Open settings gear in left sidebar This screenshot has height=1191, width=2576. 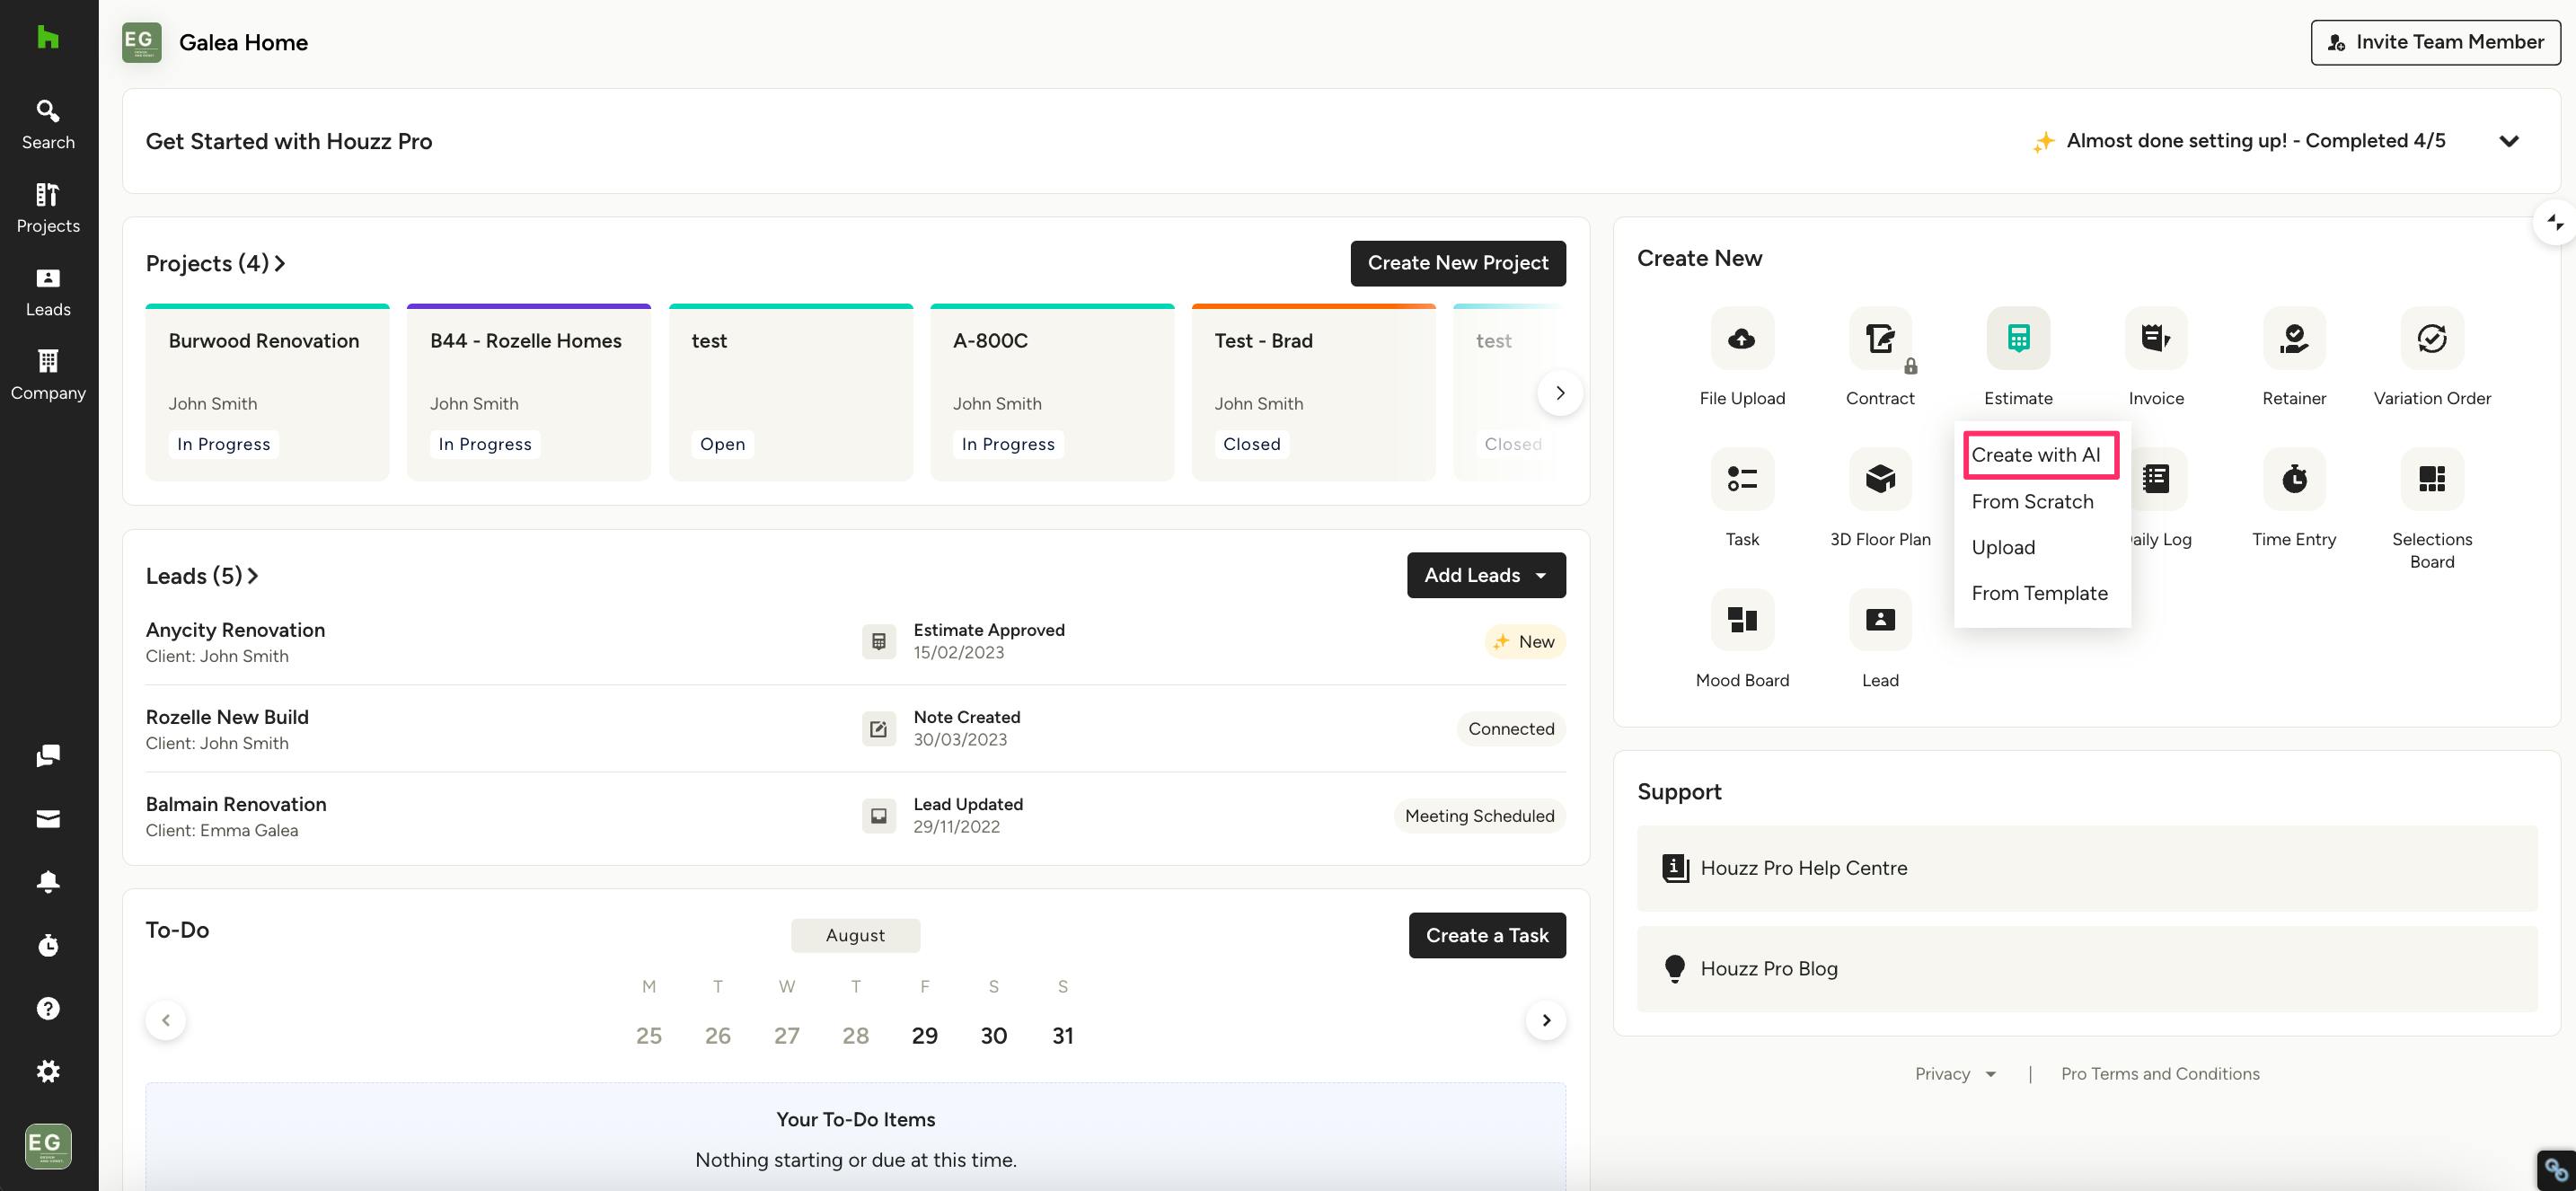click(x=48, y=1071)
